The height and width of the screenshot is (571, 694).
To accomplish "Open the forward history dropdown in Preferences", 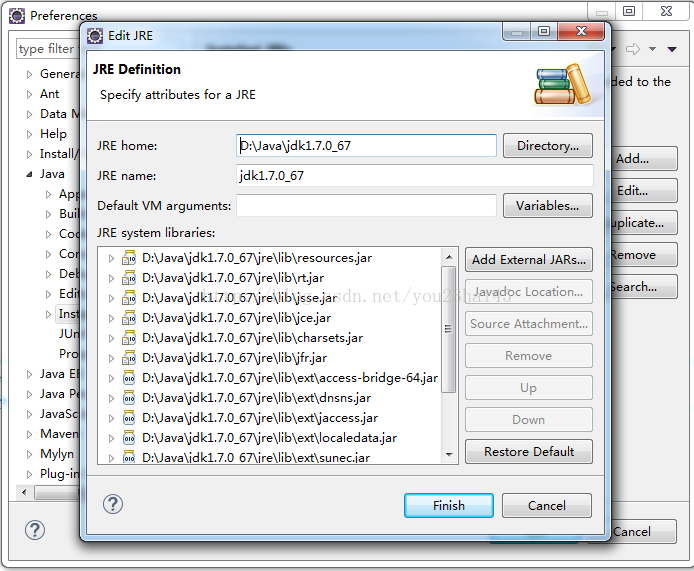I will point(652,49).
